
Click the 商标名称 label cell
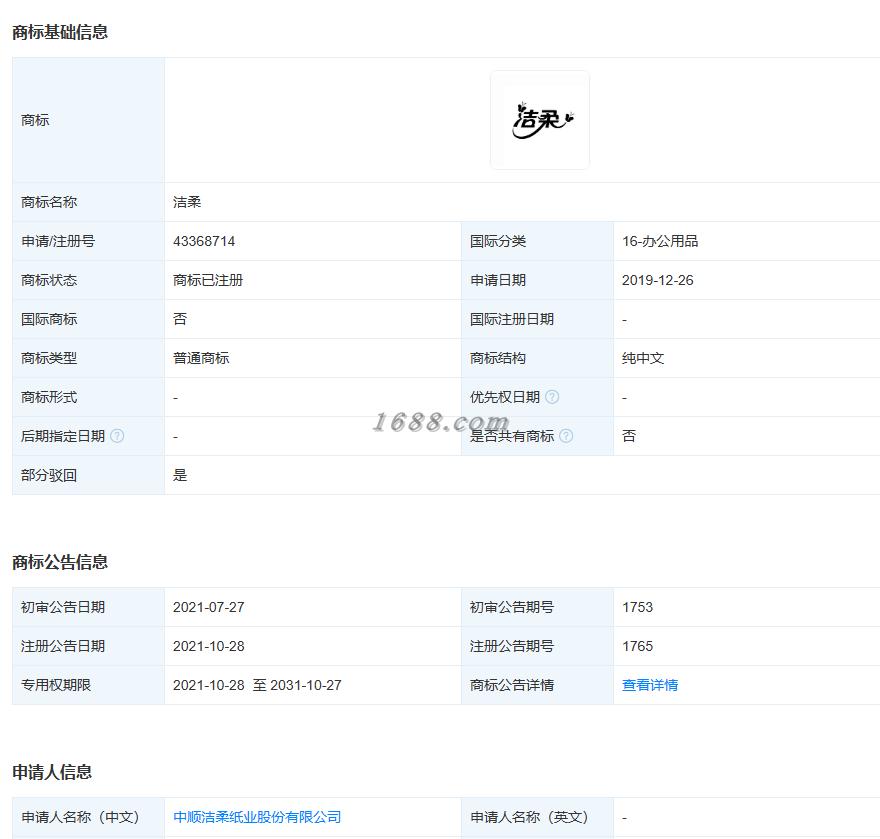pyautogui.click(x=88, y=202)
